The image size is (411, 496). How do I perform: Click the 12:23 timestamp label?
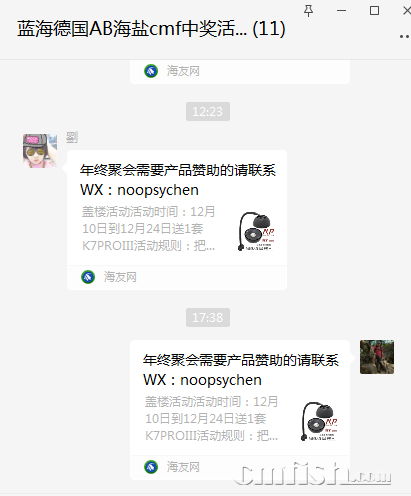(x=208, y=111)
